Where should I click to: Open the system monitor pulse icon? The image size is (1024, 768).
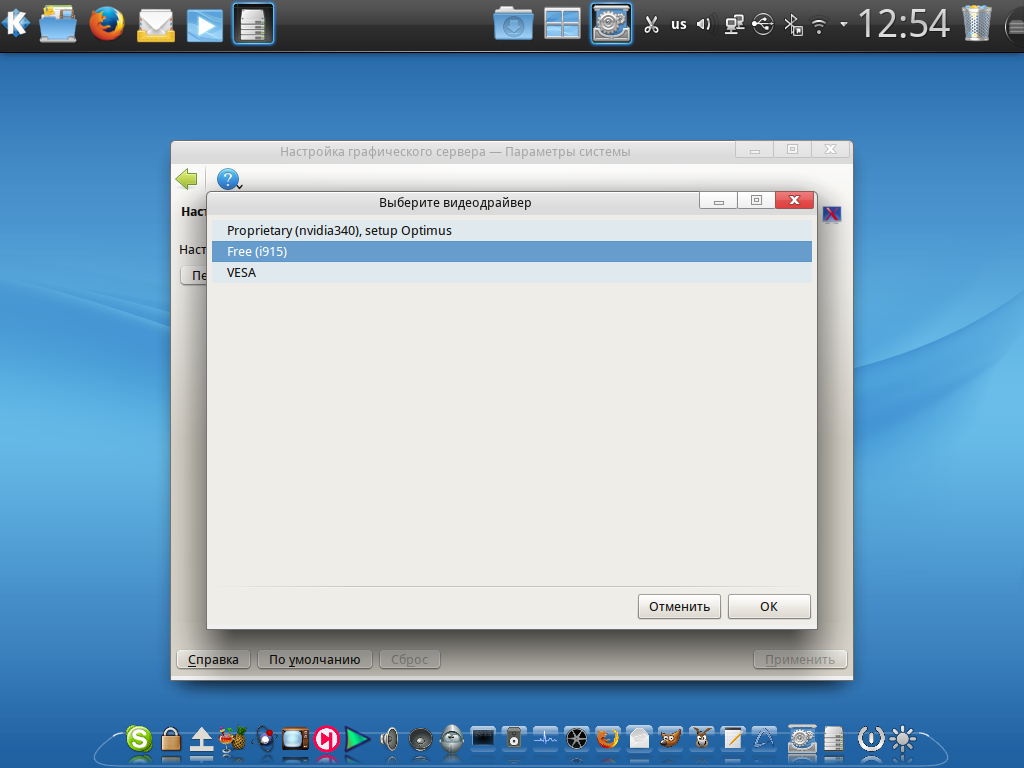point(545,739)
